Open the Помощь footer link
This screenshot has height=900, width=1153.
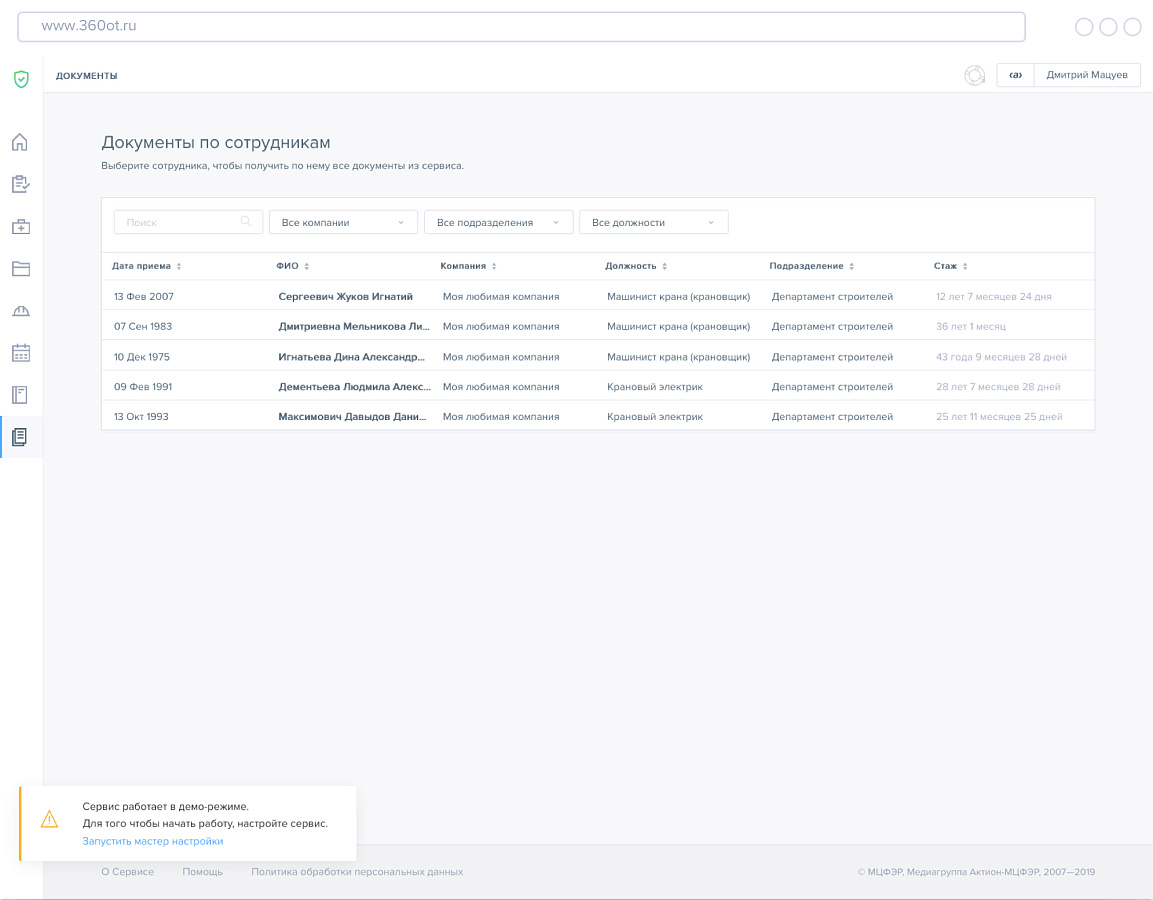(202, 872)
